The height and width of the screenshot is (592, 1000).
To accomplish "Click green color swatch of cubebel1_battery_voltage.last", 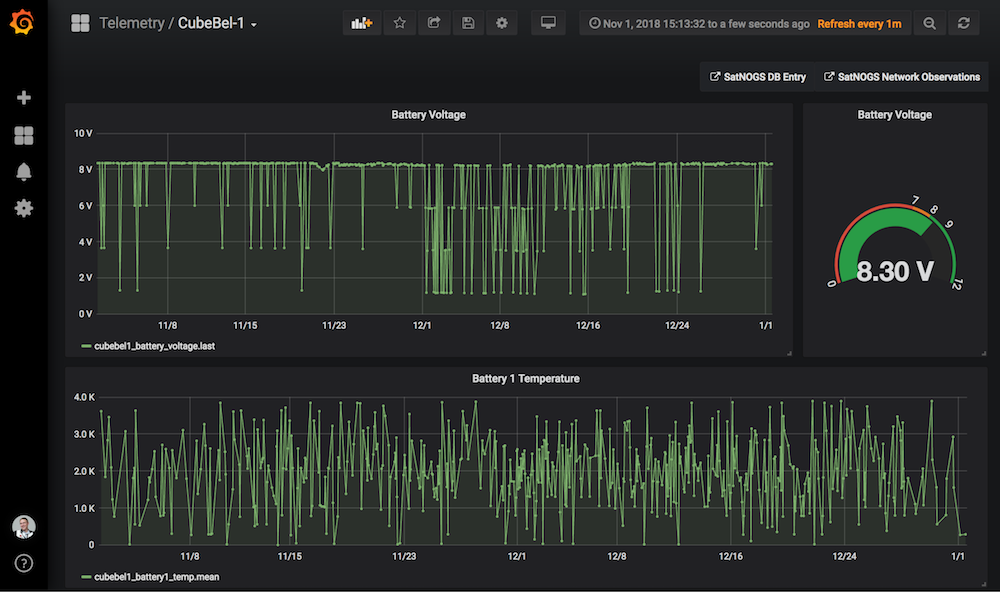I will point(86,346).
